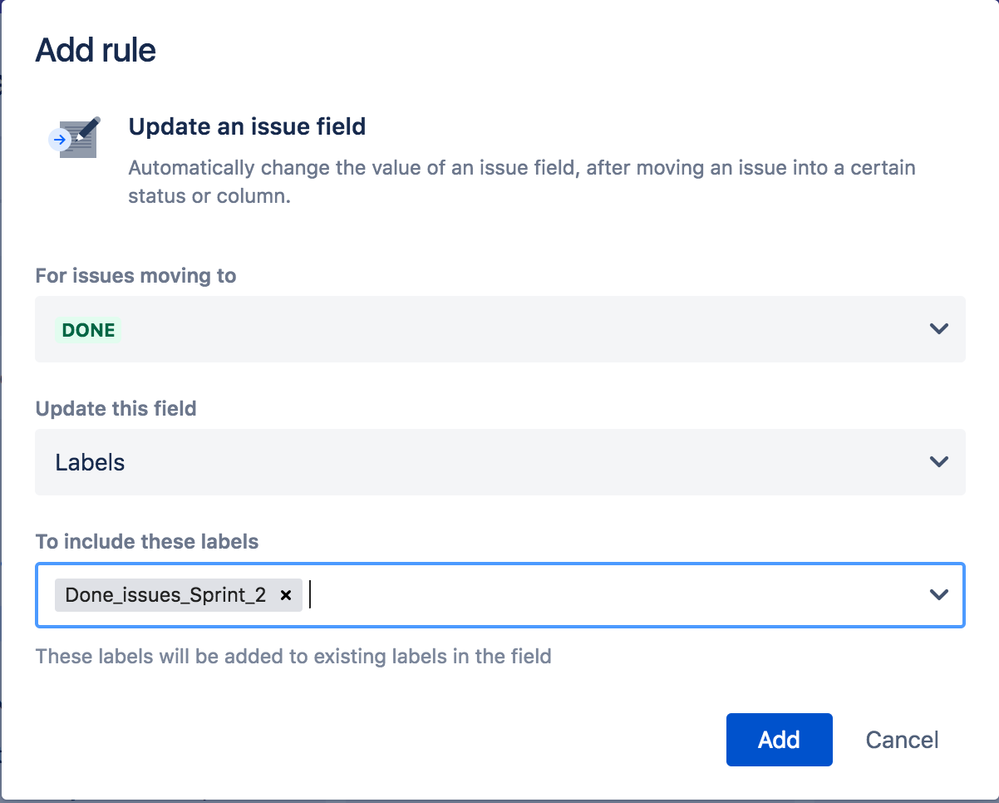This screenshot has width=999, height=803.
Task: Click the Automatically change the value description
Action: [522, 182]
